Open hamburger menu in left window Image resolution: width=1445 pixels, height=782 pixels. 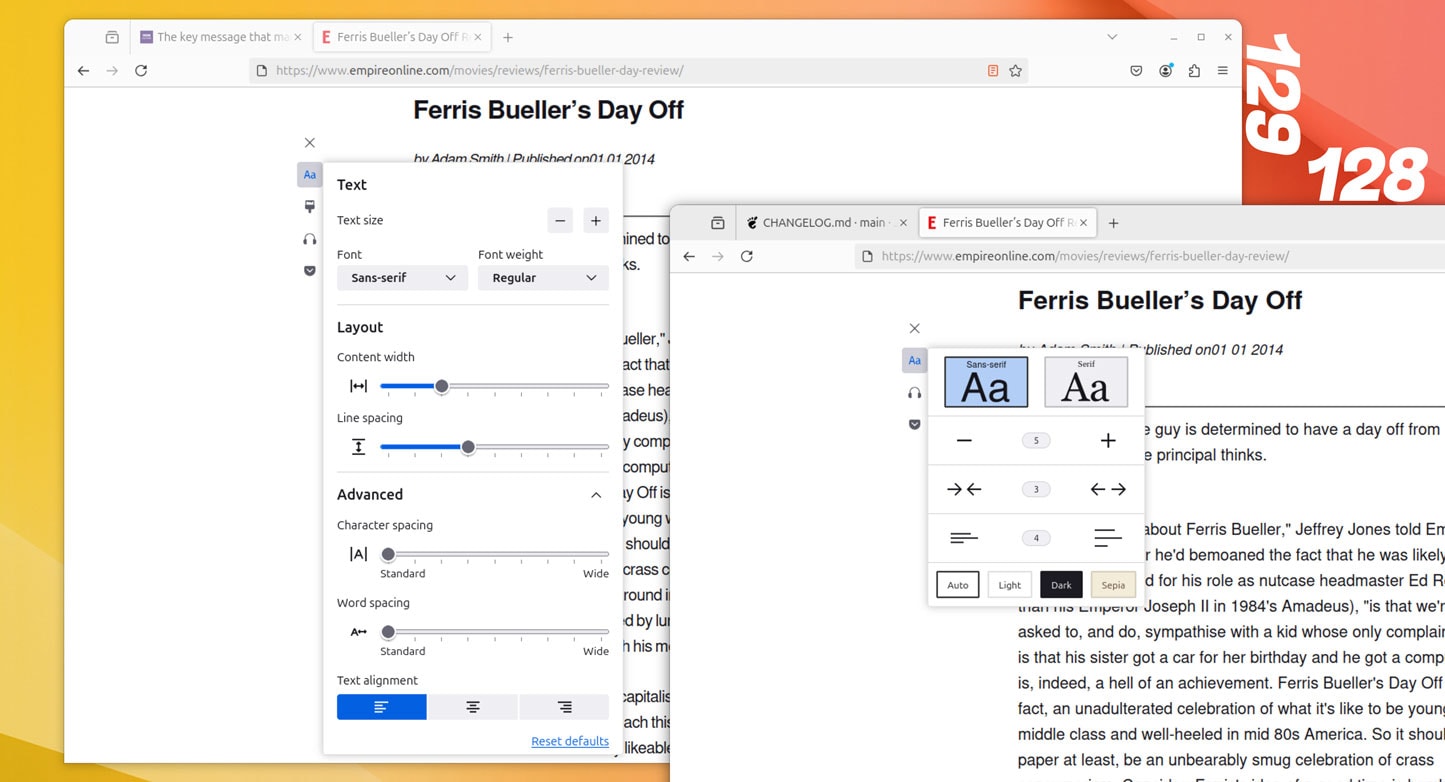(1223, 71)
